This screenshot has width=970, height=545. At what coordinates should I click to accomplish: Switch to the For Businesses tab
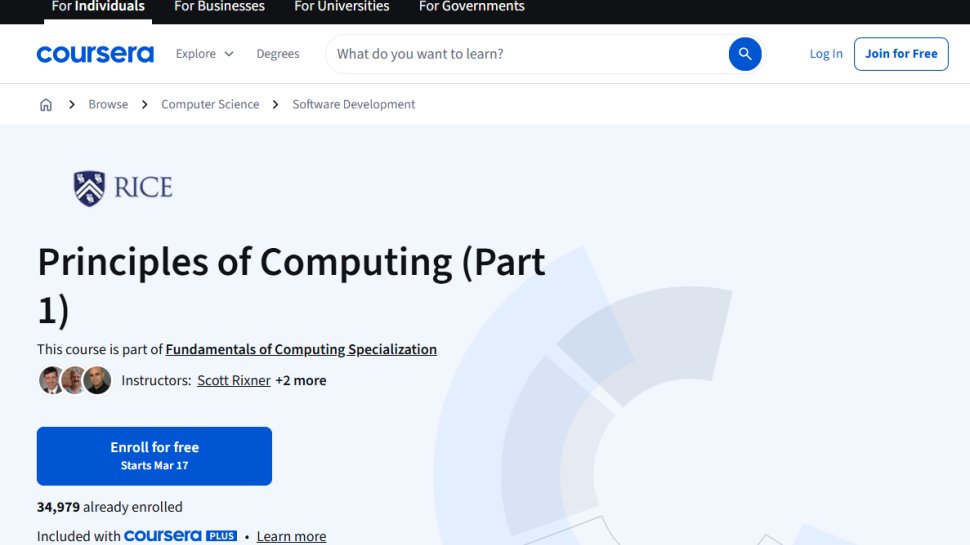coord(220,7)
